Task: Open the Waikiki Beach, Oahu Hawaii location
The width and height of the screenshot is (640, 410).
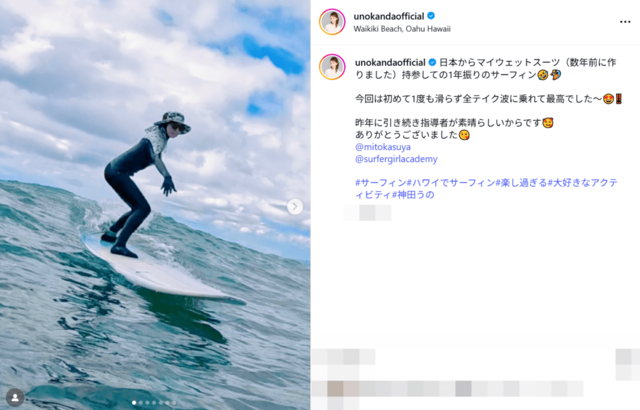Action: pyautogui.click(x=402, y=29)
